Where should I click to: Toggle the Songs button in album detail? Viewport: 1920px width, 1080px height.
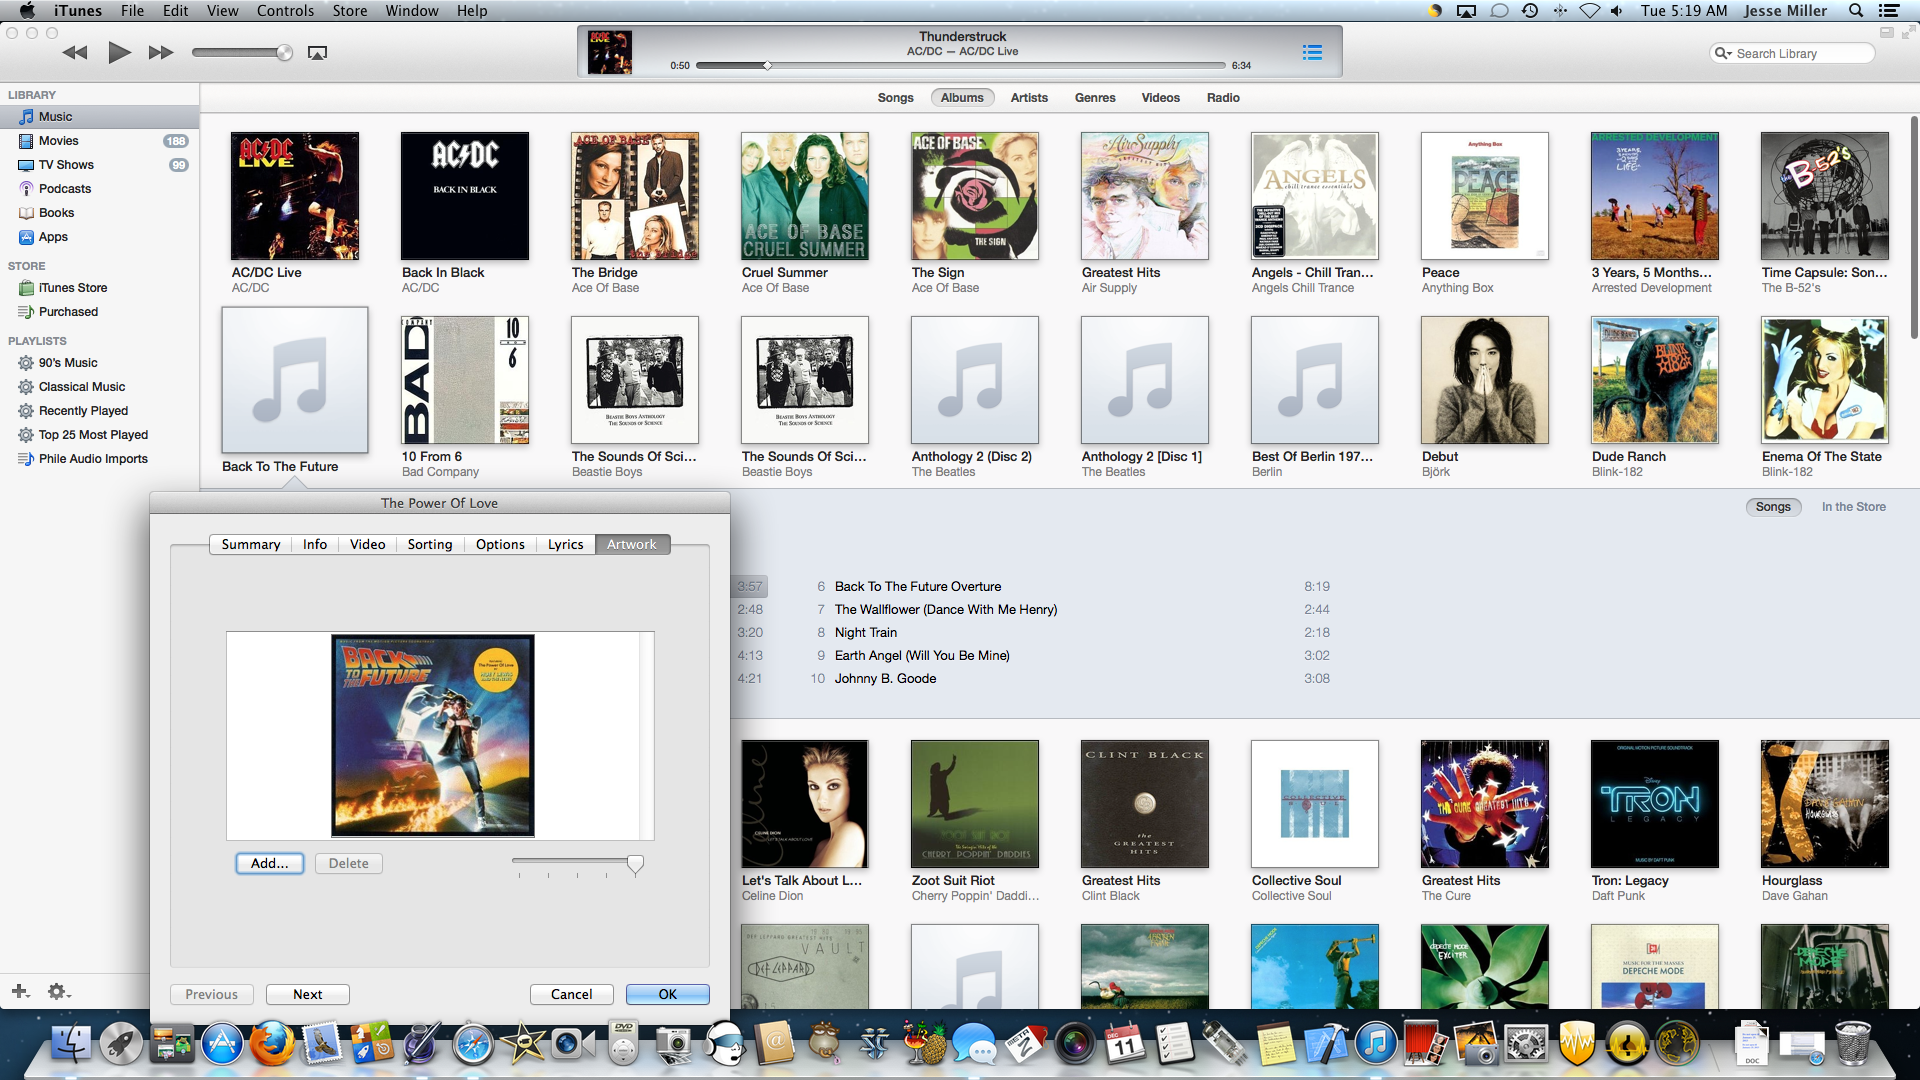(1773, 507)
